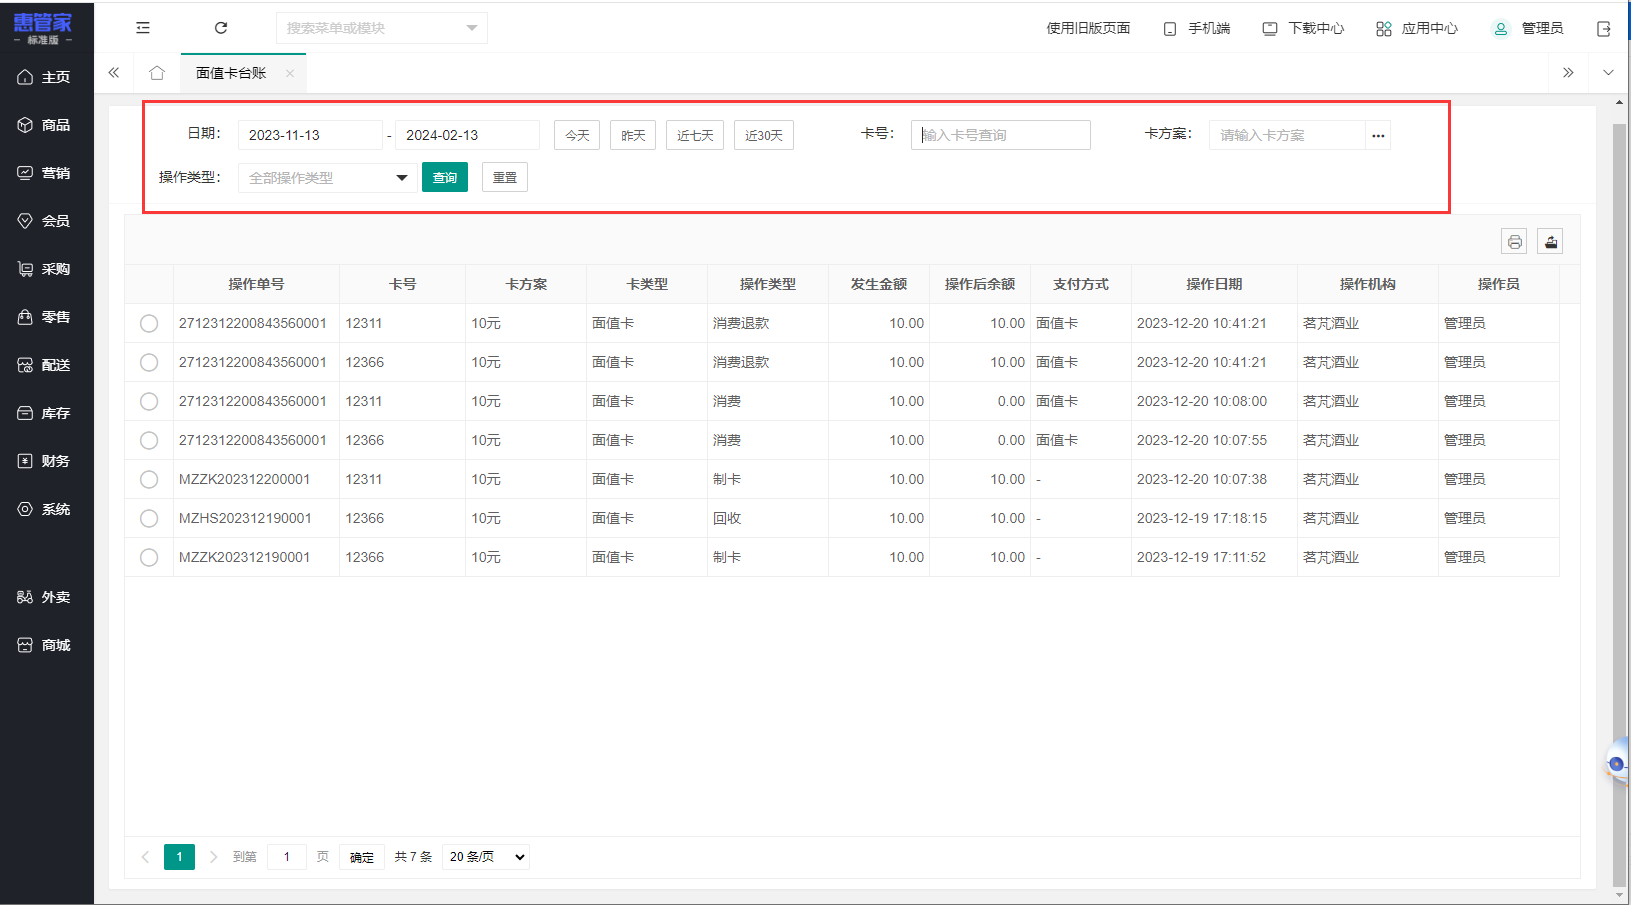
Task: Filter by 近30天 quick date
Action: pyautogui.click(x=764, y=135)
